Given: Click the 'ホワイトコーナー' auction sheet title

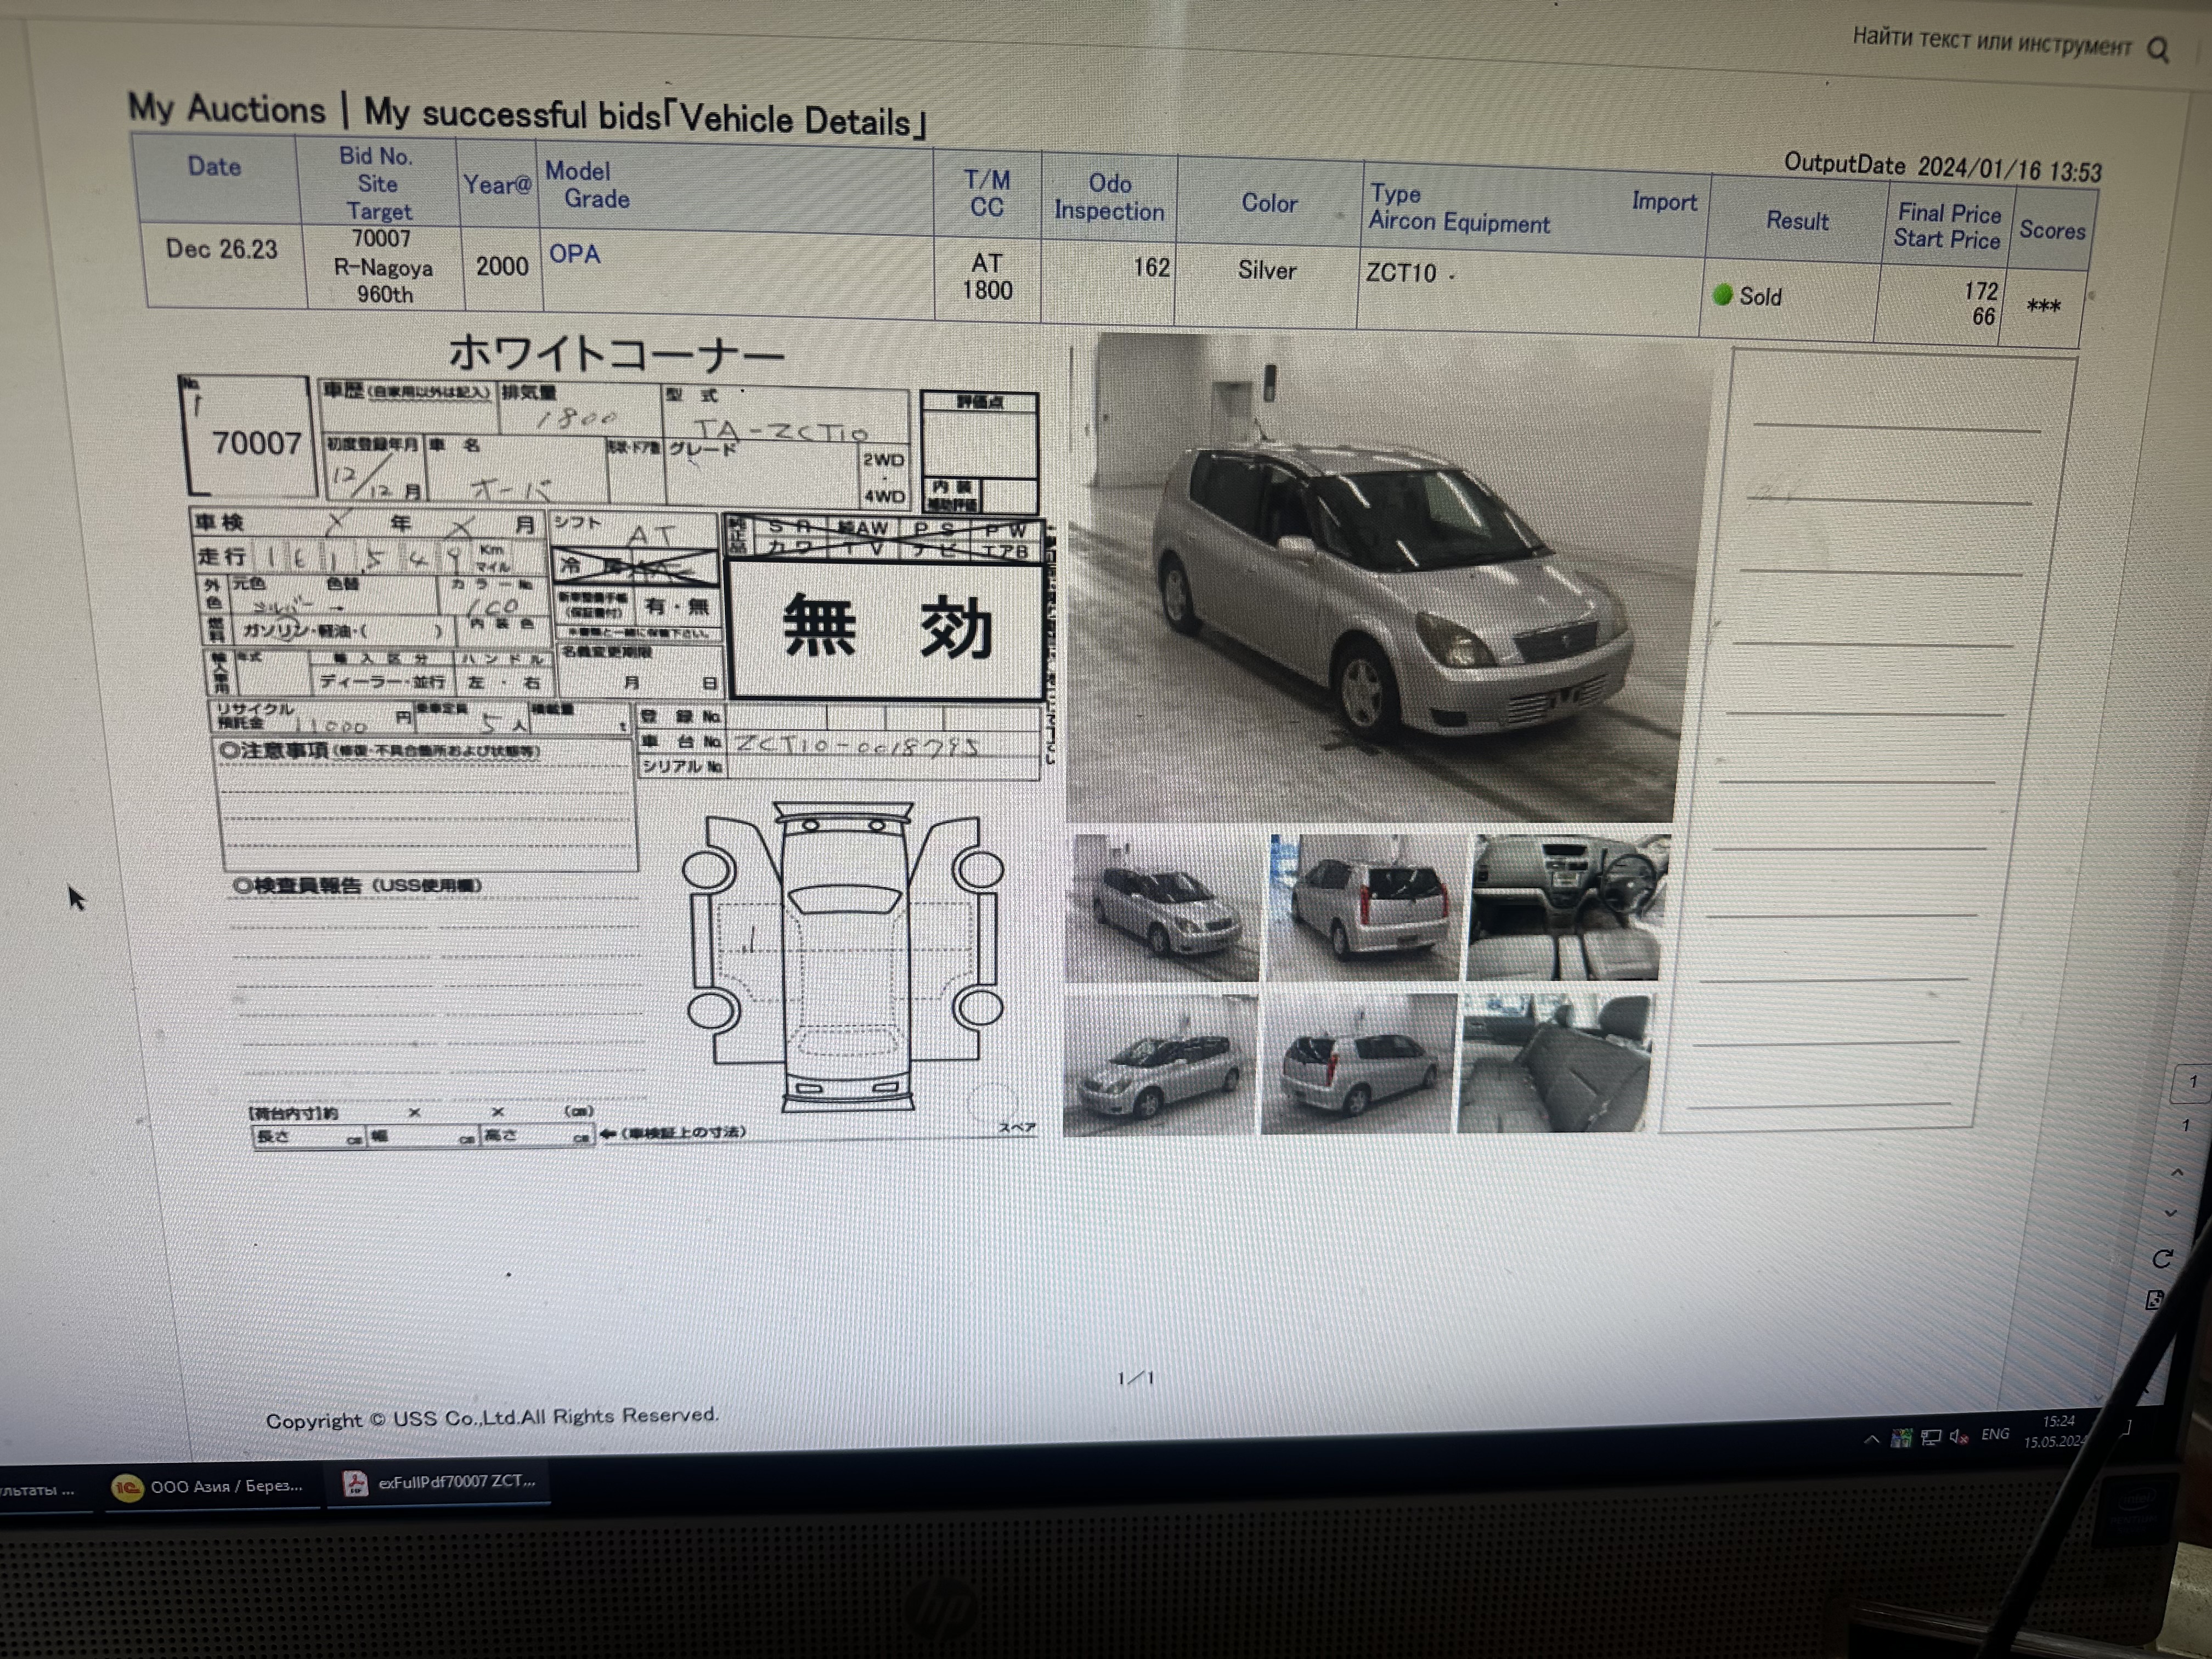Looking at the screenshot, I should (x=616, y=354).
